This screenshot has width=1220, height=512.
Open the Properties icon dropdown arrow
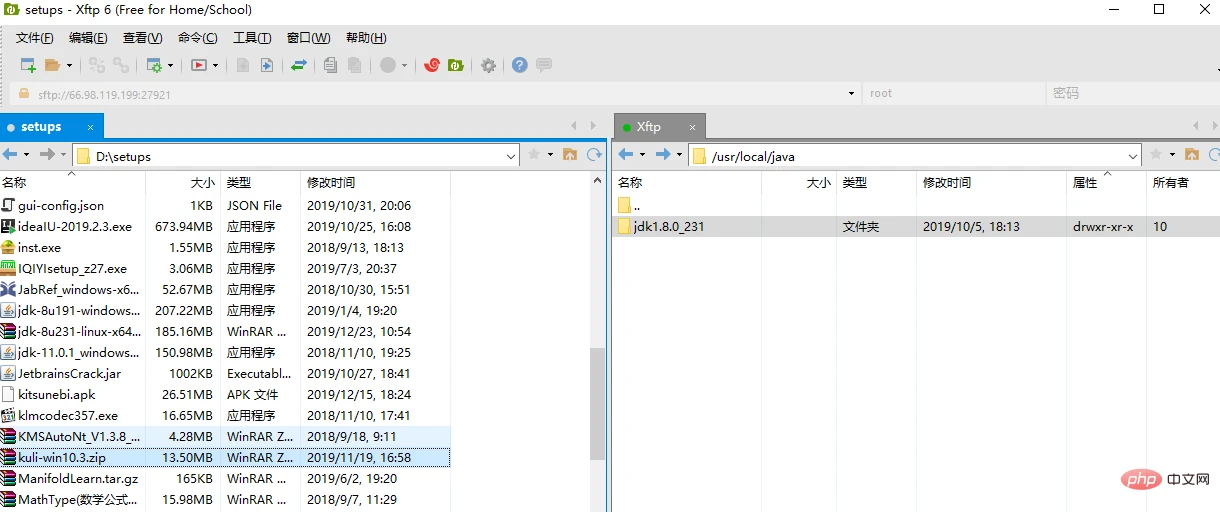click(171, 66)
